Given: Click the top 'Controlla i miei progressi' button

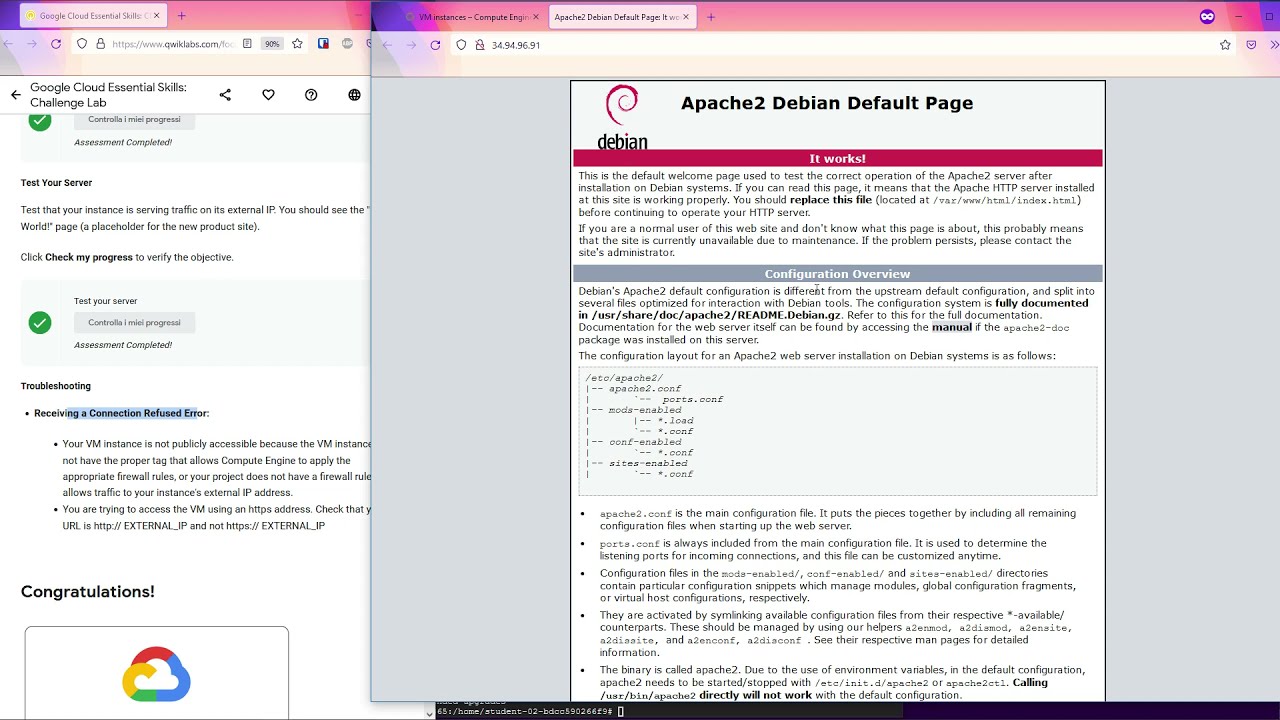Looking at the screenshot, I should click(x=134, y=119).
